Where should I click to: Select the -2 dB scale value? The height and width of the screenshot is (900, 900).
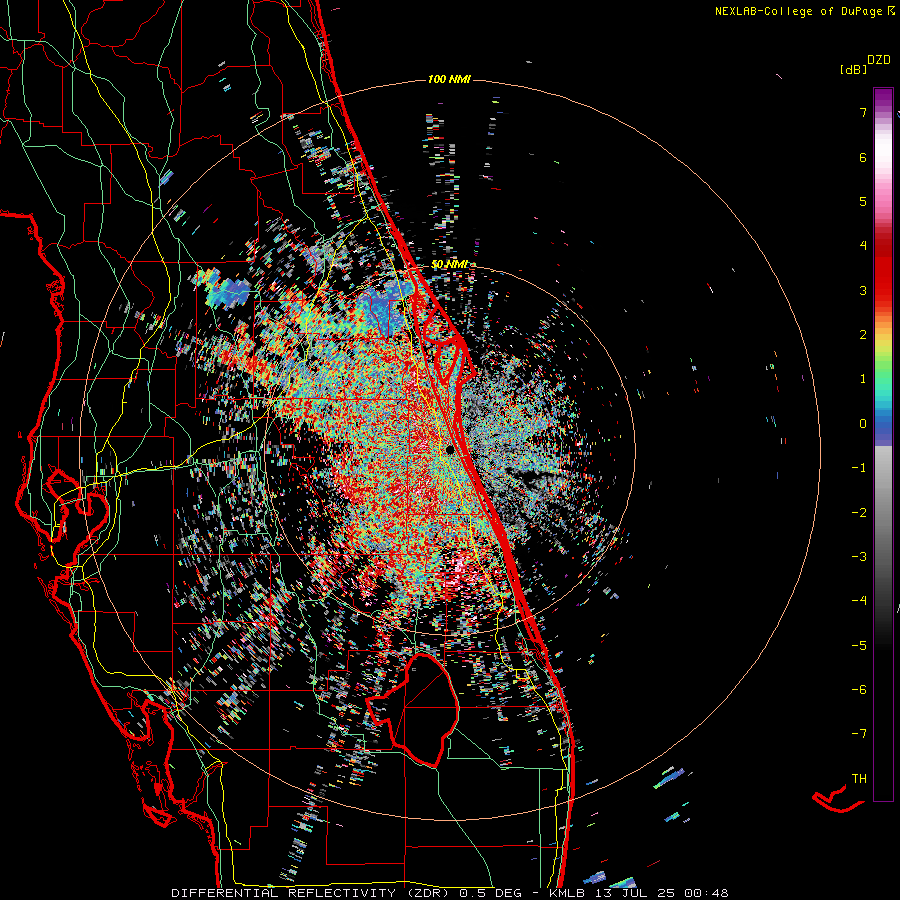[859, 513]
